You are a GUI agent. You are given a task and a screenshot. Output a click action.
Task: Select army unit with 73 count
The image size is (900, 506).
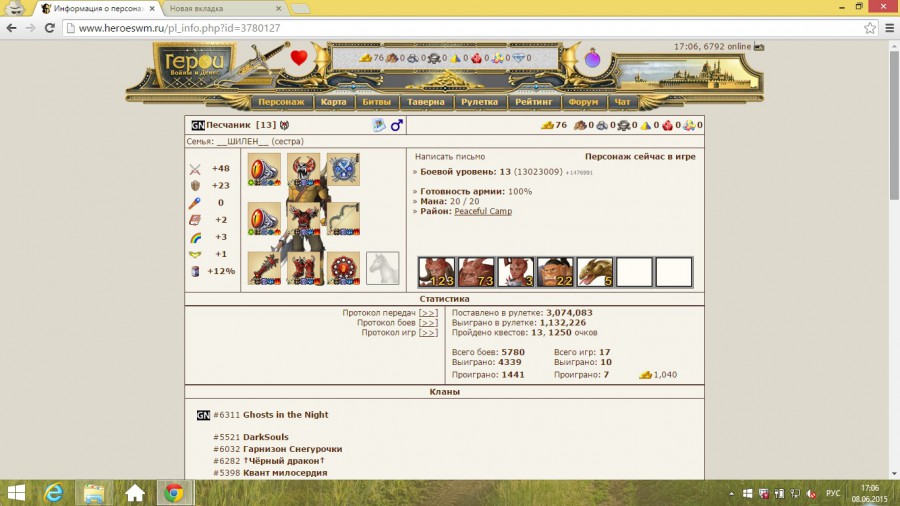pos(476,272)
